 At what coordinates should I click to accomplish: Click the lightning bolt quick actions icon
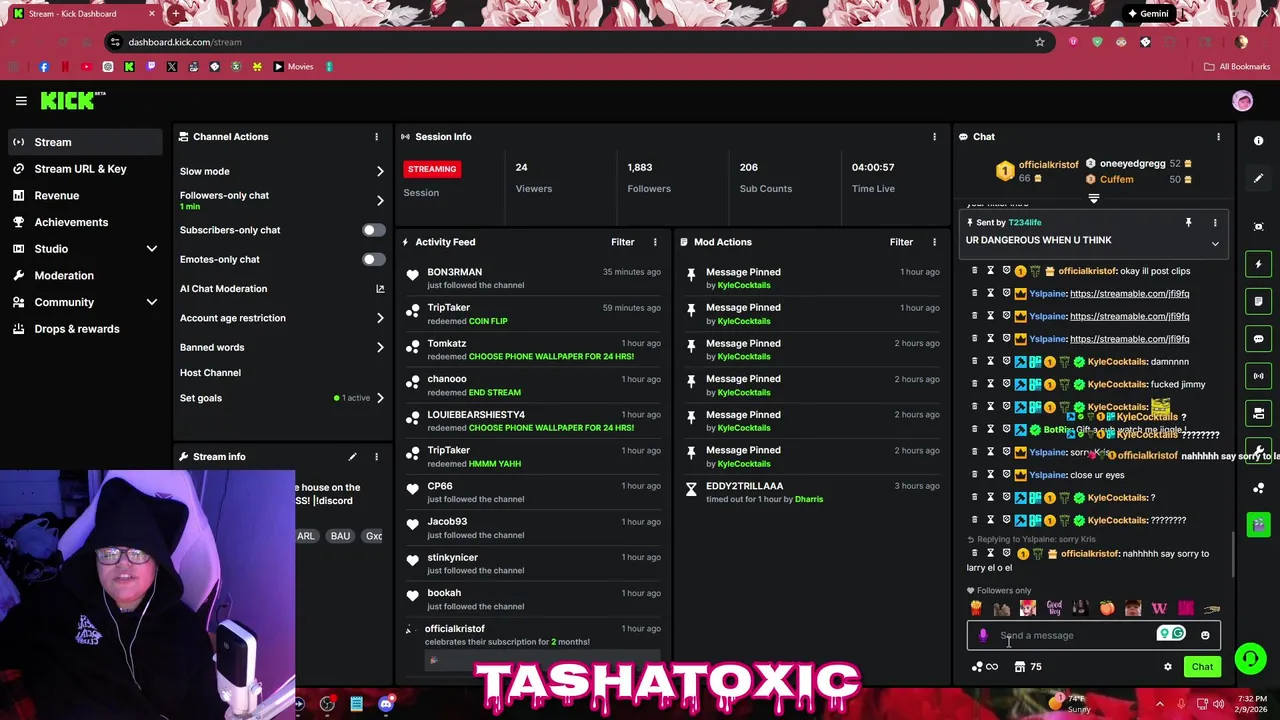1259,264
